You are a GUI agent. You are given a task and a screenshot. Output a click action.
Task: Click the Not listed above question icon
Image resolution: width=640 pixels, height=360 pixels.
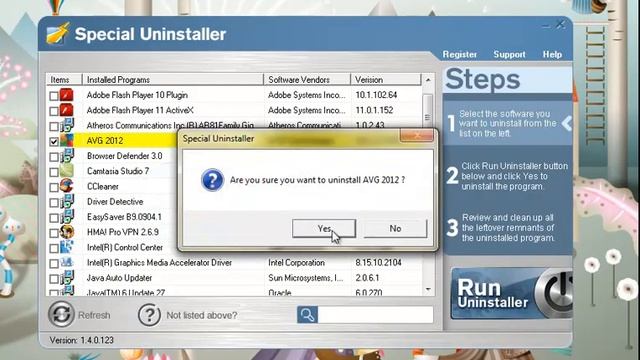149,315
